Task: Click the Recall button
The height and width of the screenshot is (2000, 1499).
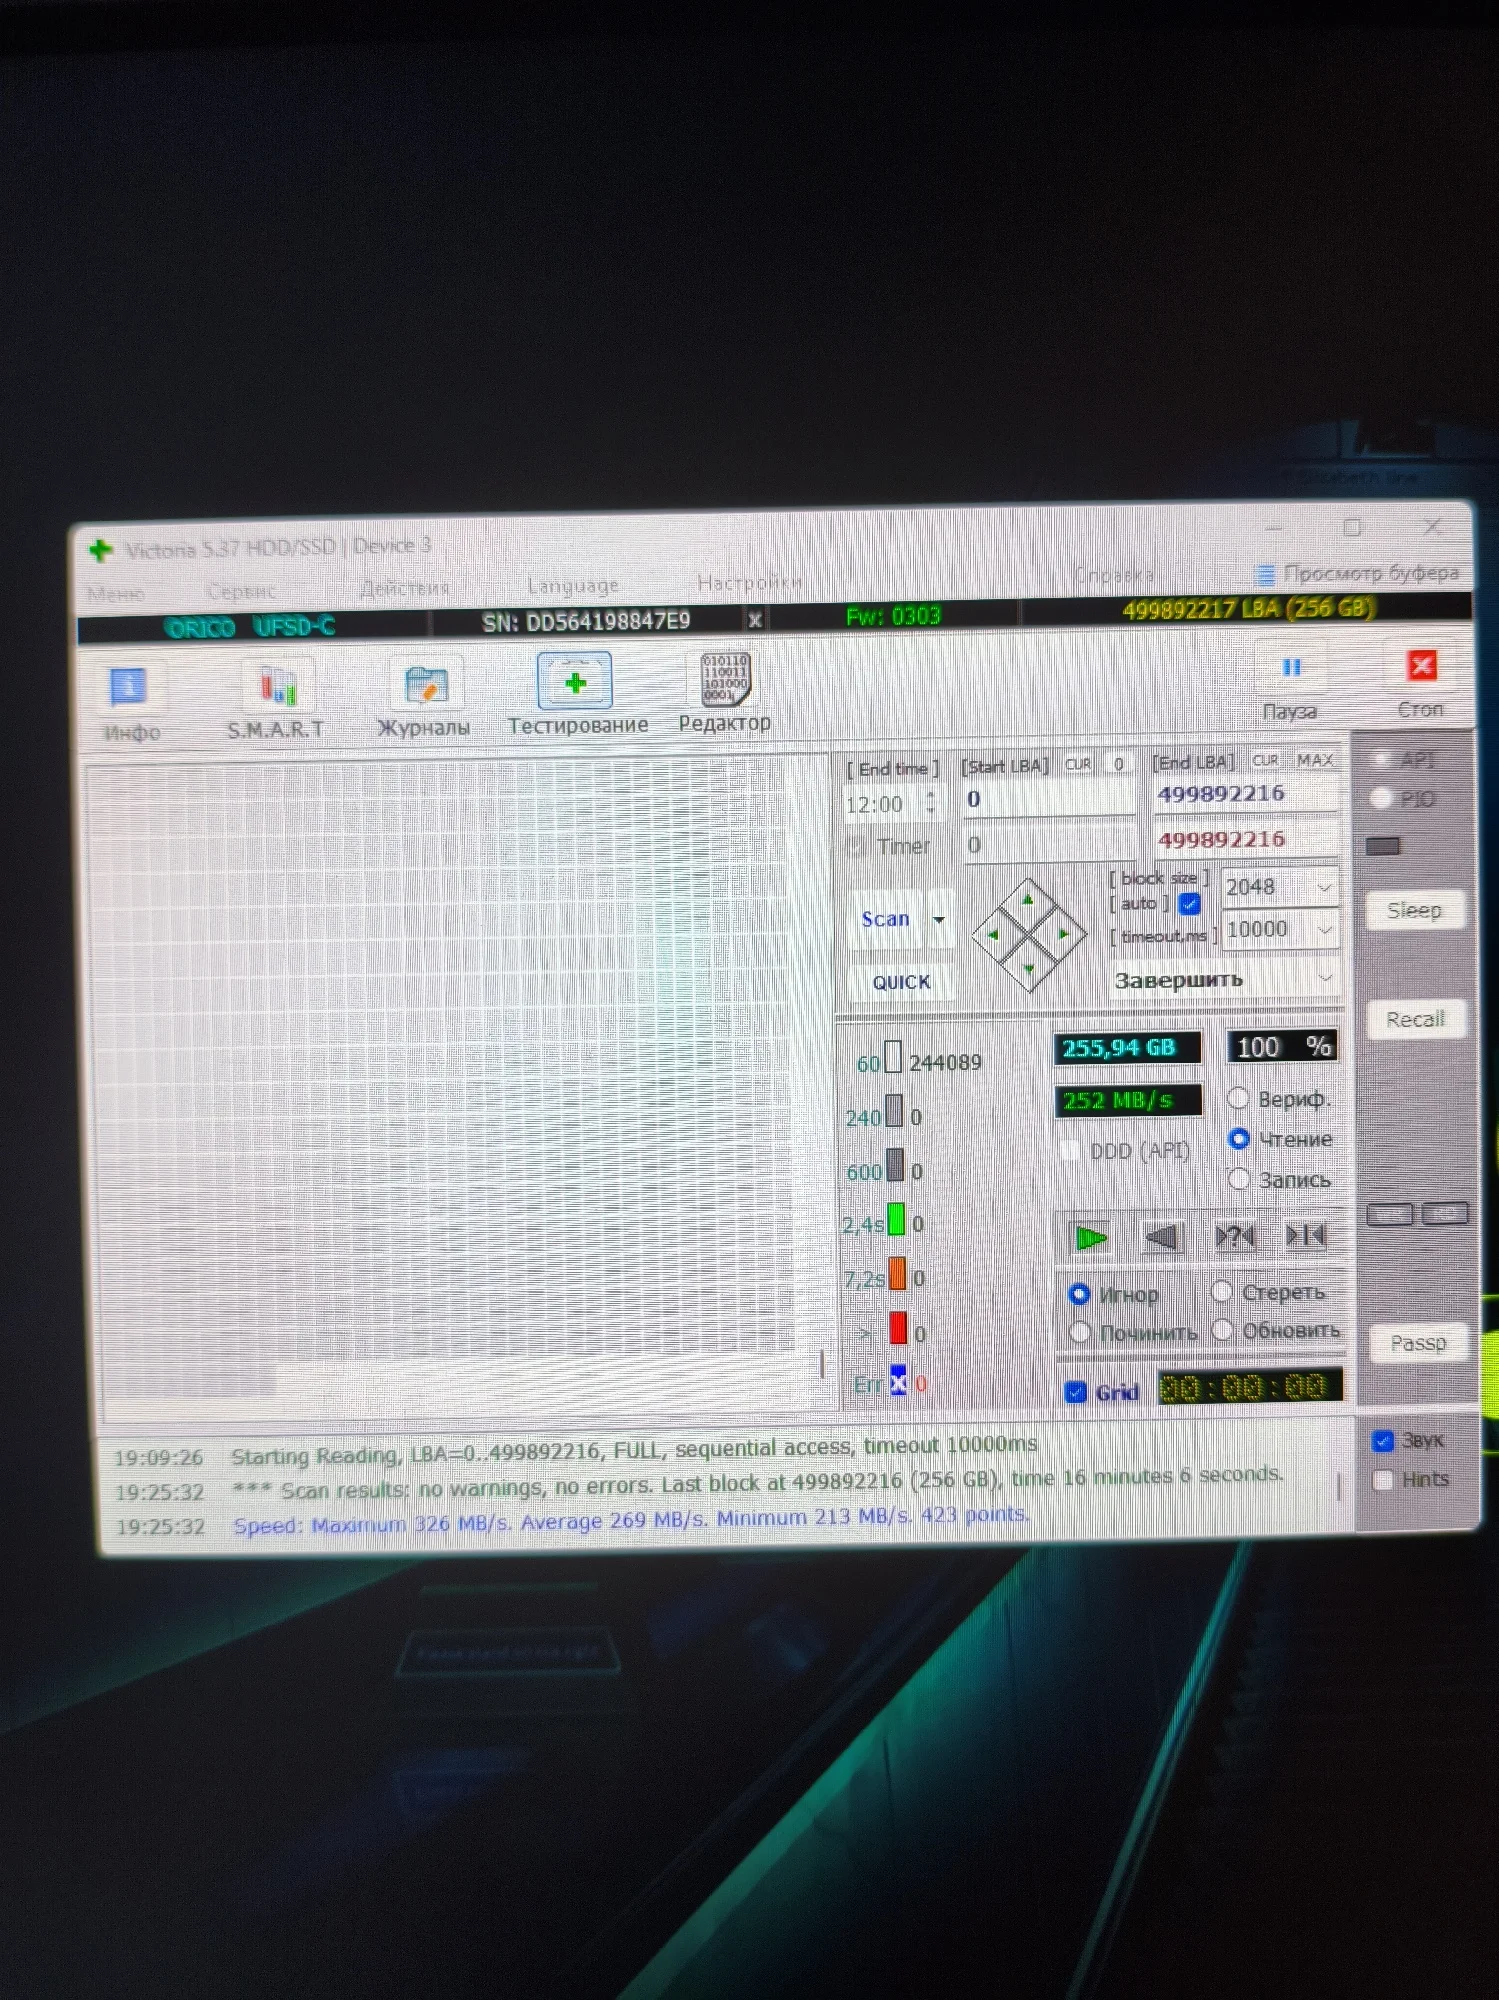Action: 1415,1020
